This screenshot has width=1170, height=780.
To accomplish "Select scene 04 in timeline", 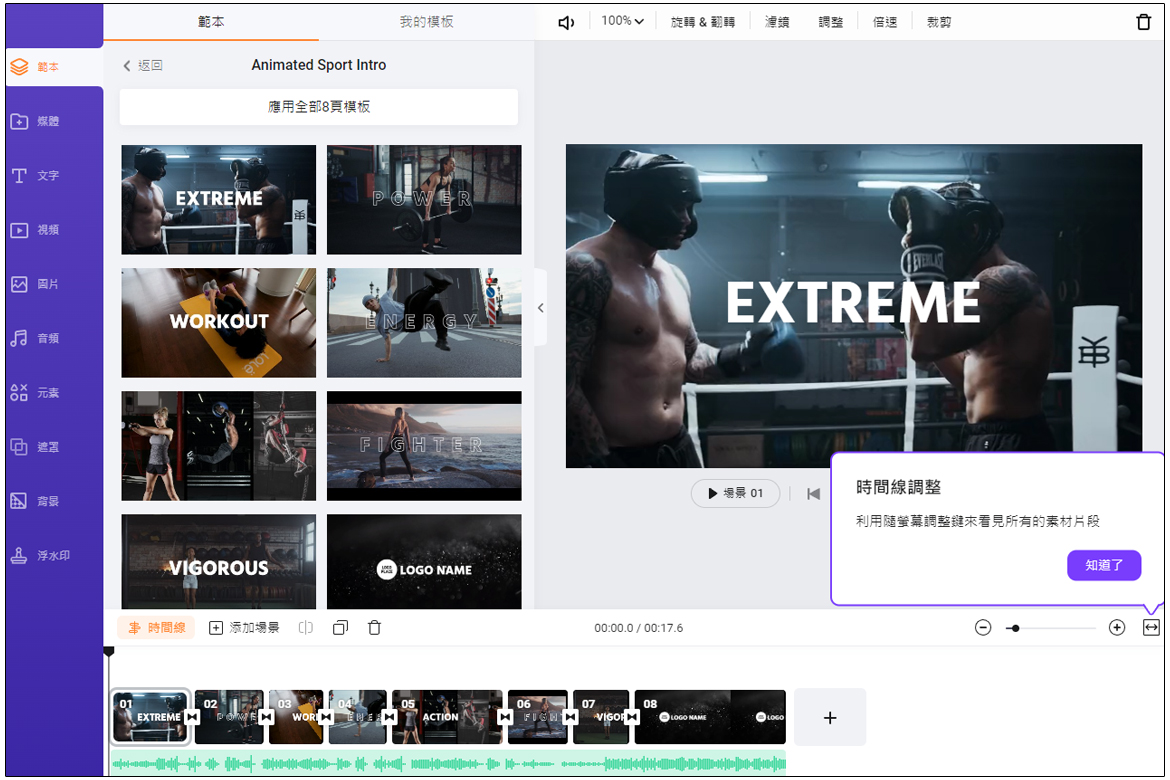I will [x=357, y=717].
